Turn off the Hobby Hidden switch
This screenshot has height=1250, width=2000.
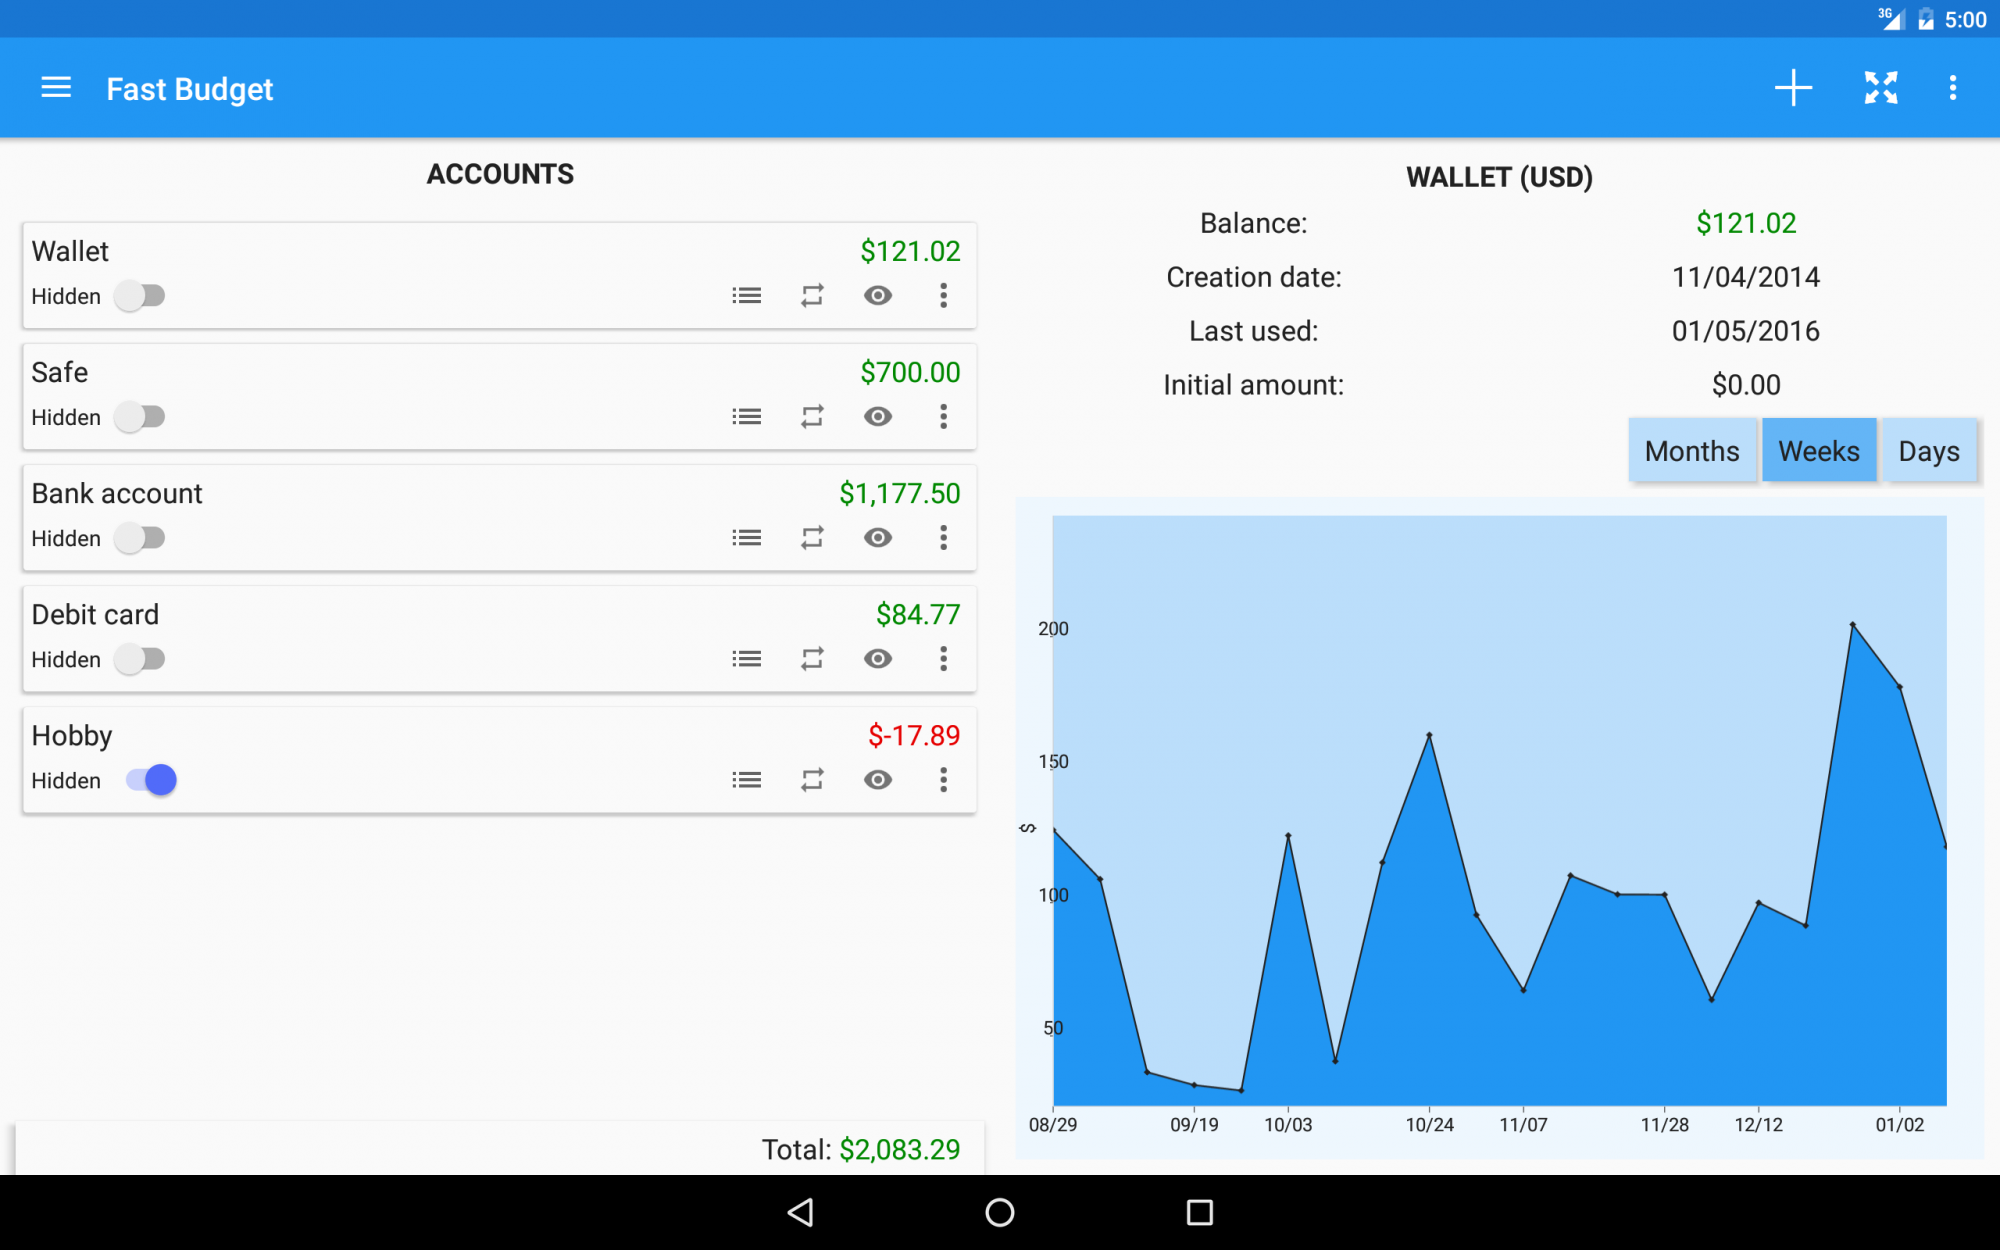coord(152,780)
